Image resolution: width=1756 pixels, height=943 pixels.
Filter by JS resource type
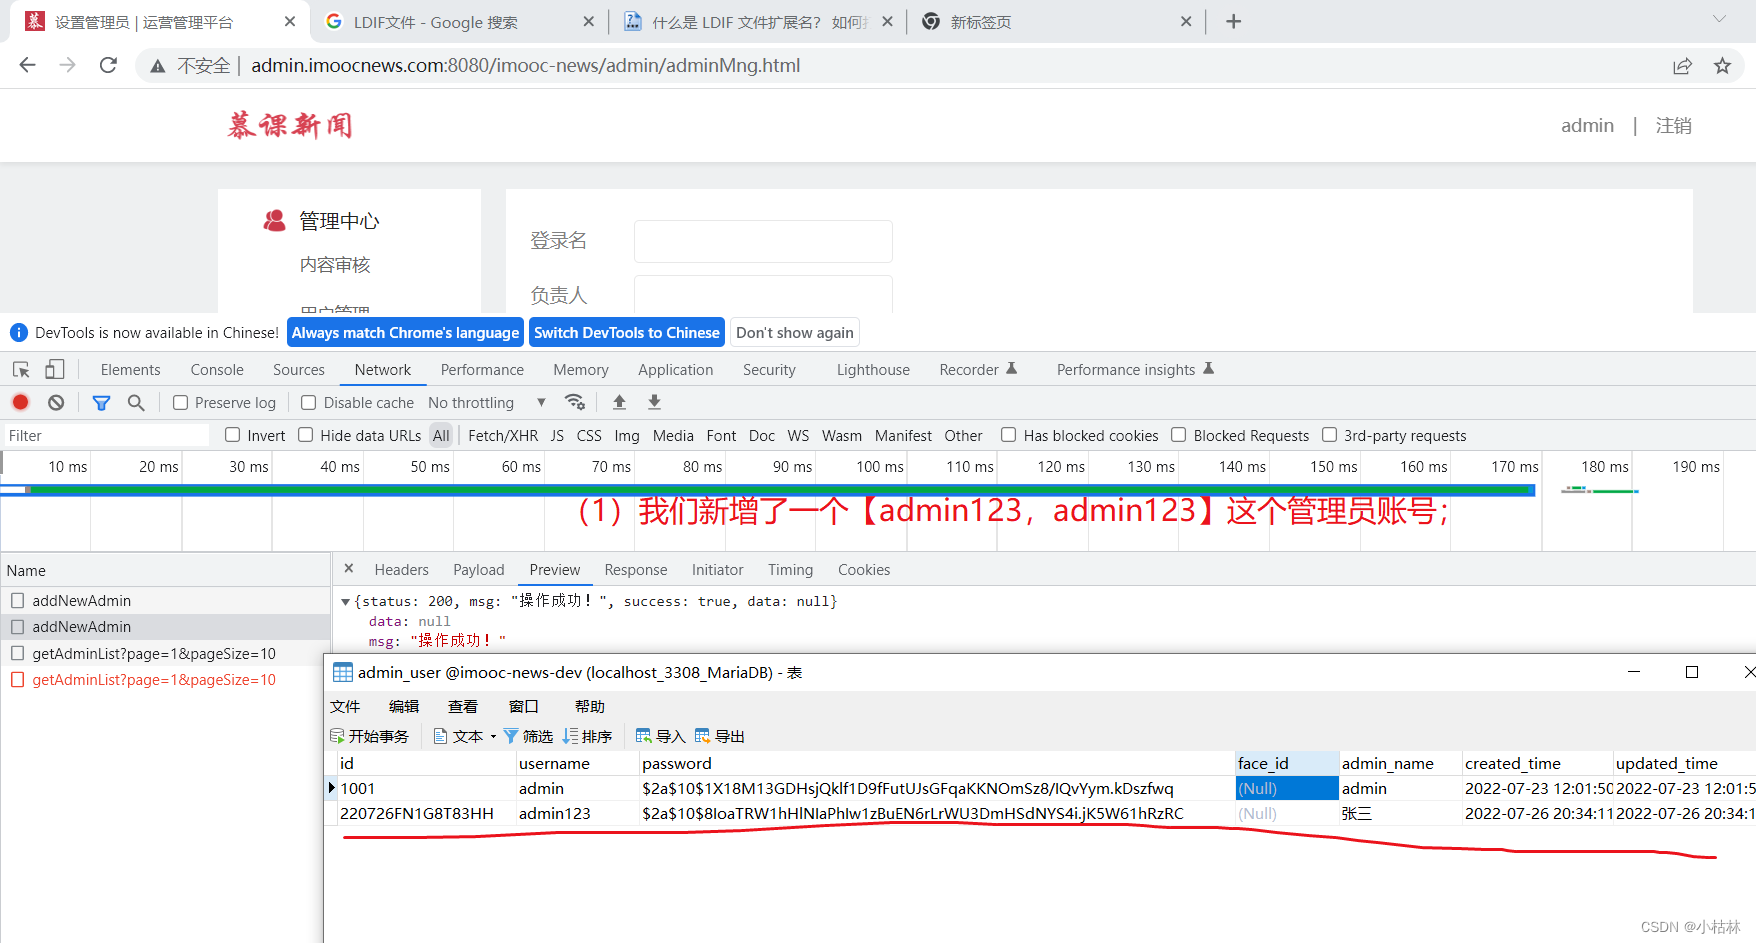[557, 435]
